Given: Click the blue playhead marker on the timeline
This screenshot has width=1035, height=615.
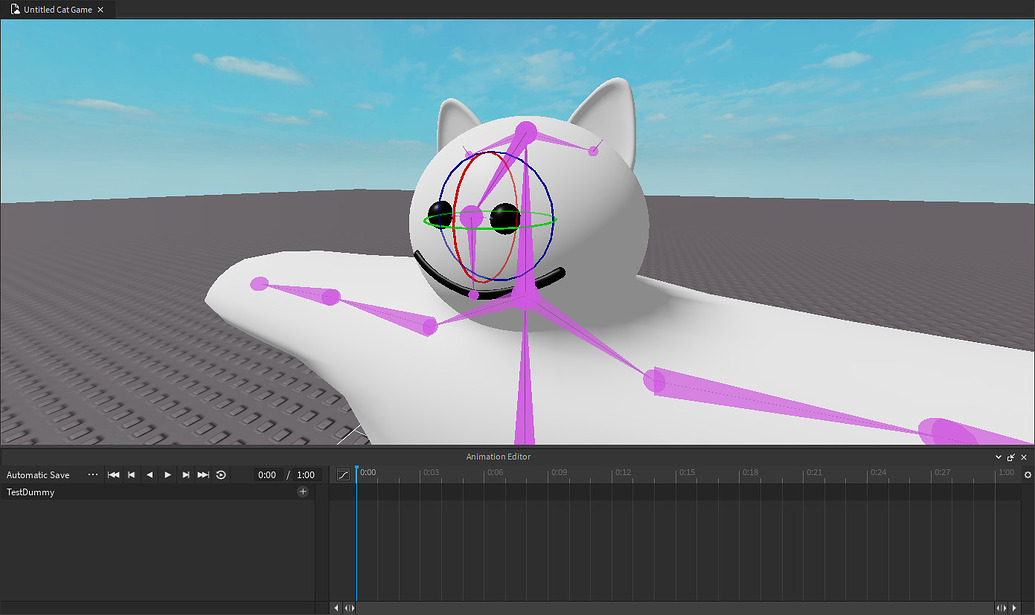Looking at the screenshot, I should pyautogui.click(x=356, y=472).
